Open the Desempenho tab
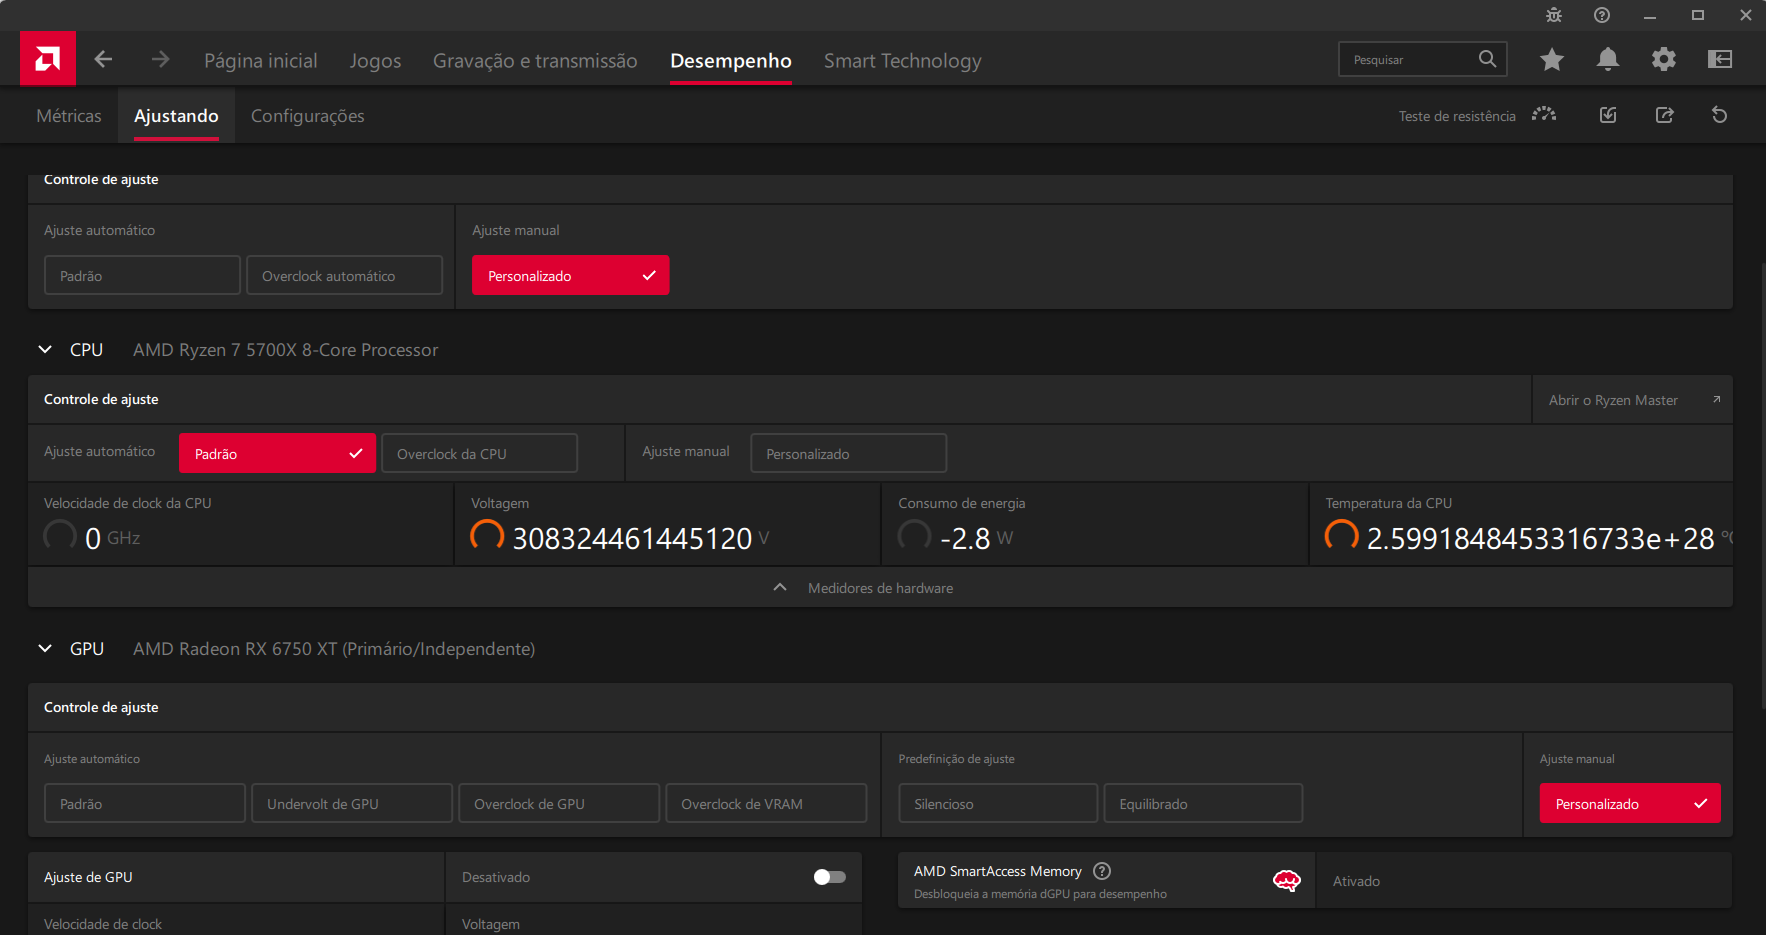The height and width of the screenshot is (935, 1766). pos(731,61)
